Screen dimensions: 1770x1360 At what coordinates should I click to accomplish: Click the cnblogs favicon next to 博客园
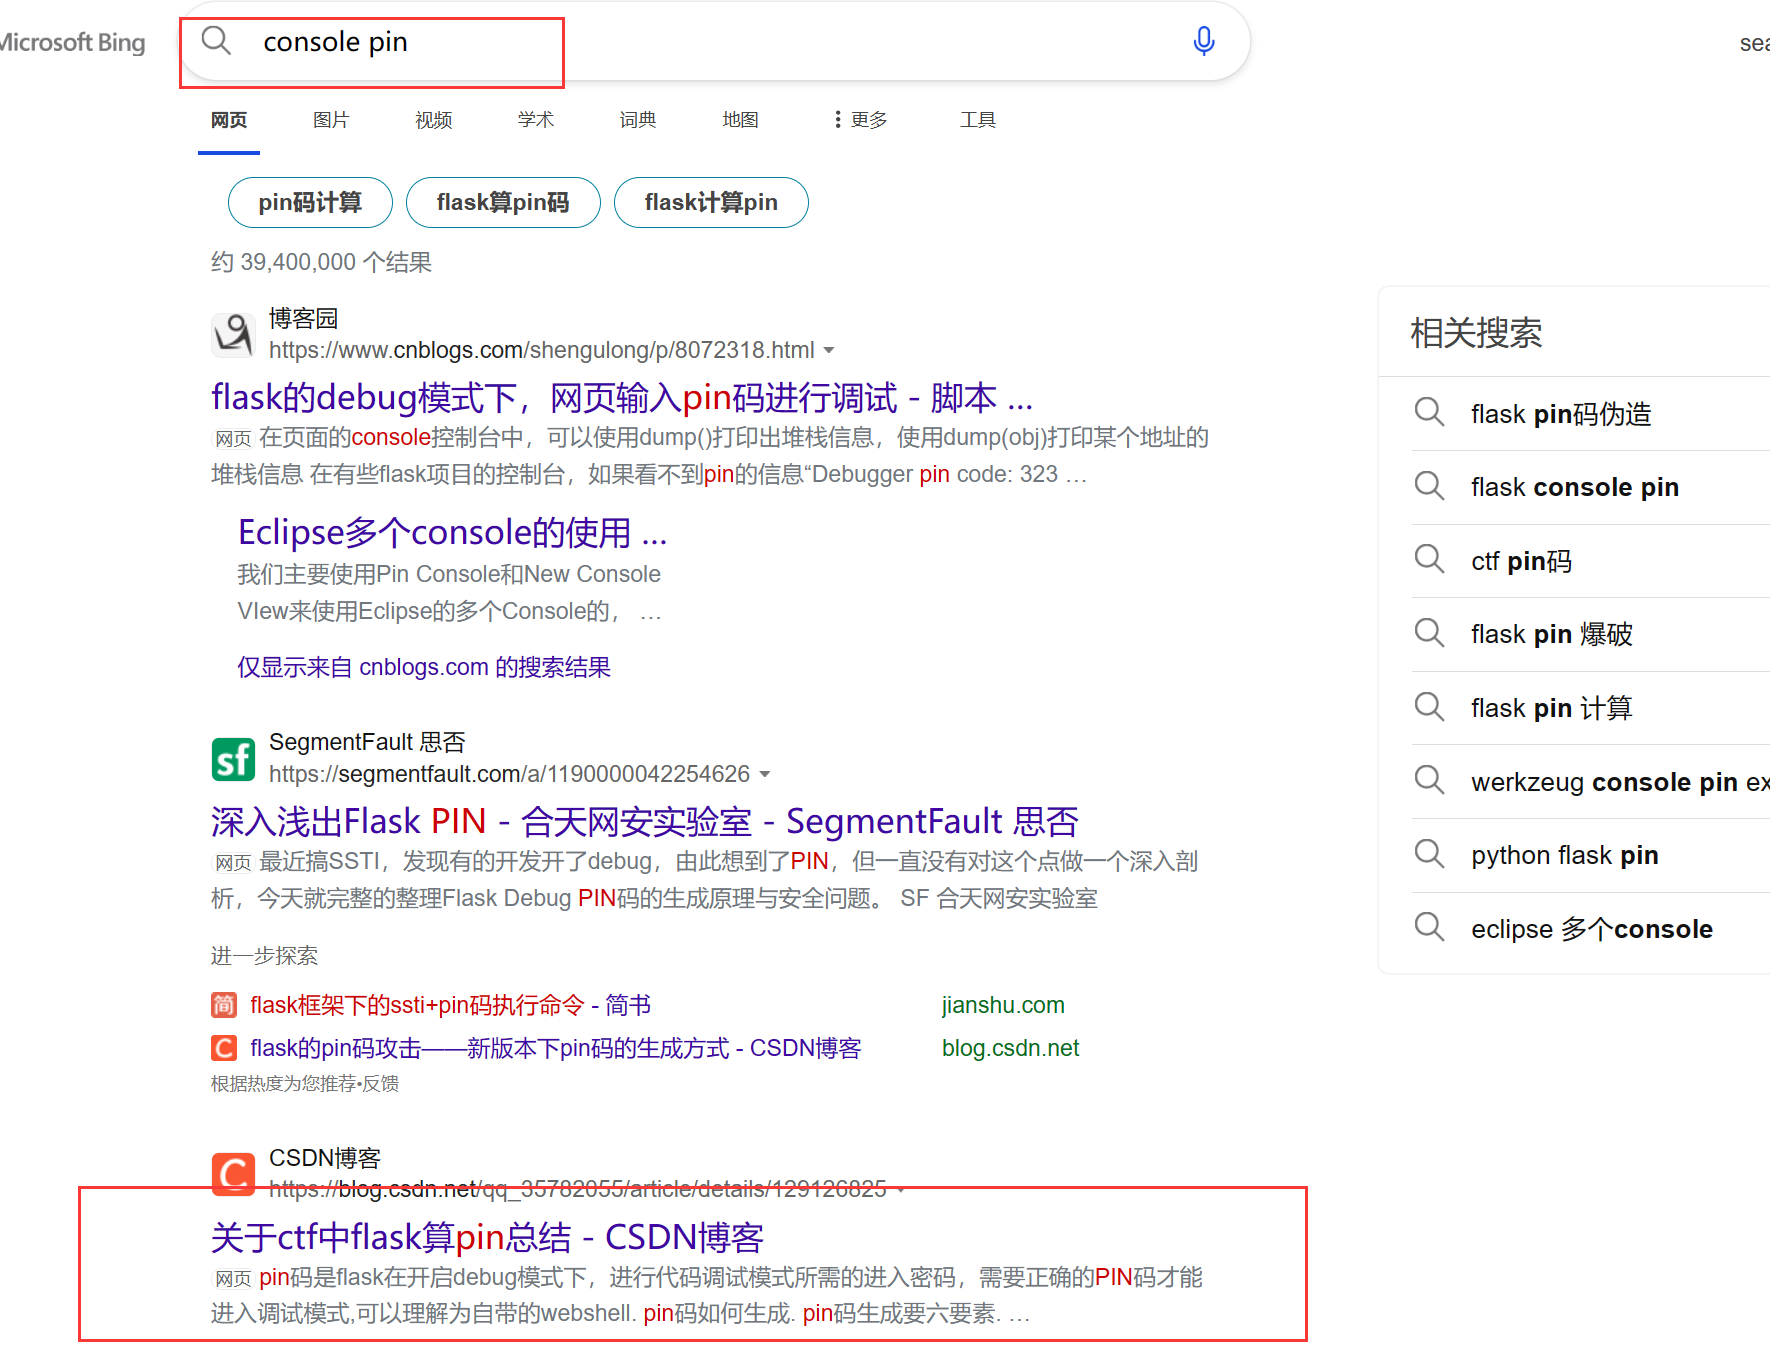233,334
